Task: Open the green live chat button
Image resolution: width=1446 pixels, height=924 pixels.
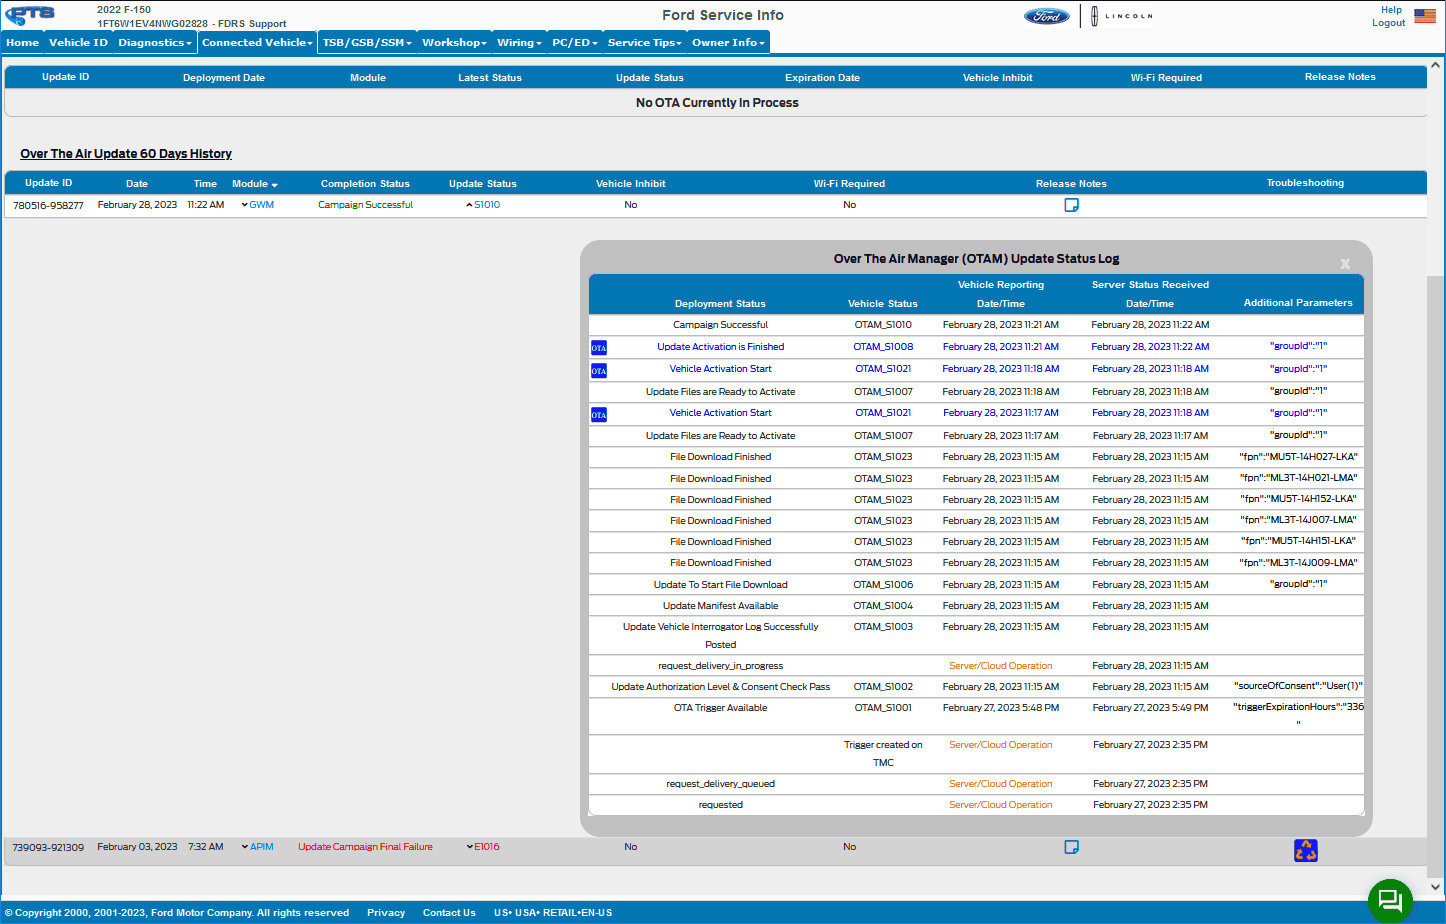Action: point(1389,900)
